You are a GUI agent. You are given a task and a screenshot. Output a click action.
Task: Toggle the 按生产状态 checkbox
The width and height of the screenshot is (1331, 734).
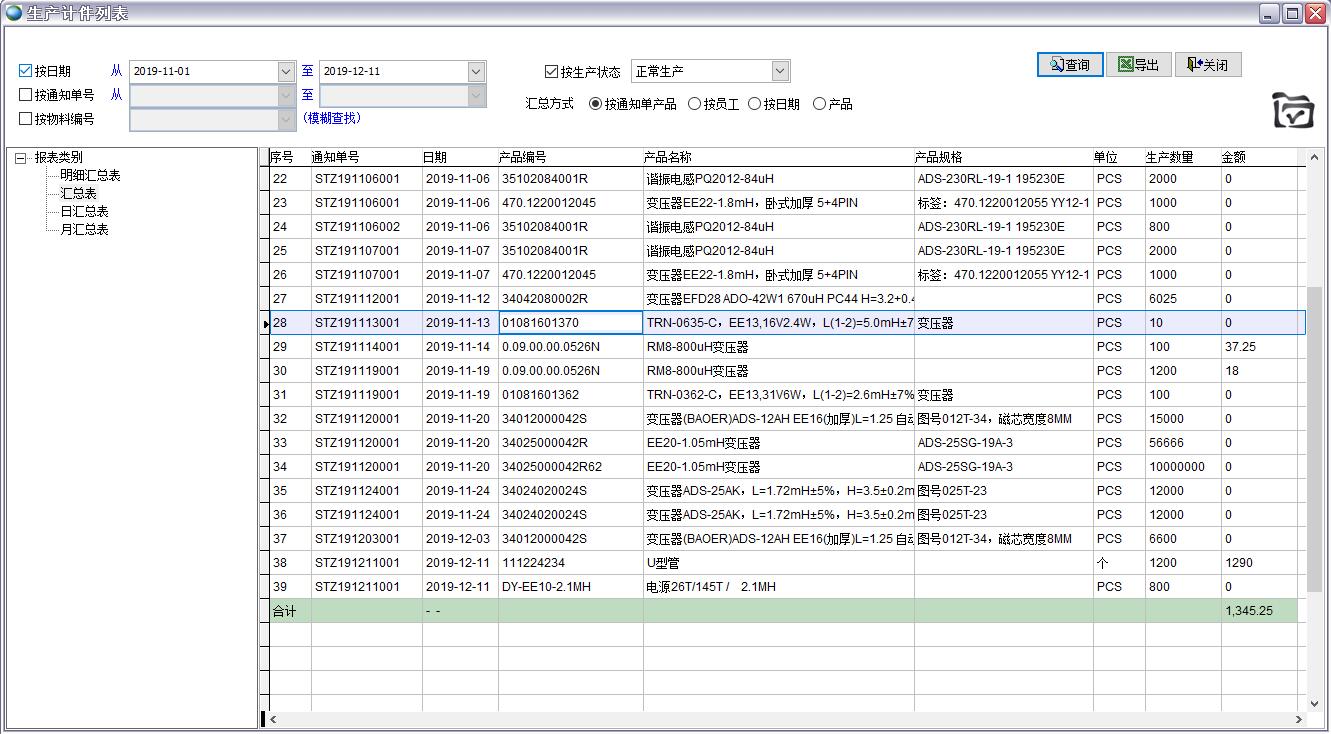[551, 71]
